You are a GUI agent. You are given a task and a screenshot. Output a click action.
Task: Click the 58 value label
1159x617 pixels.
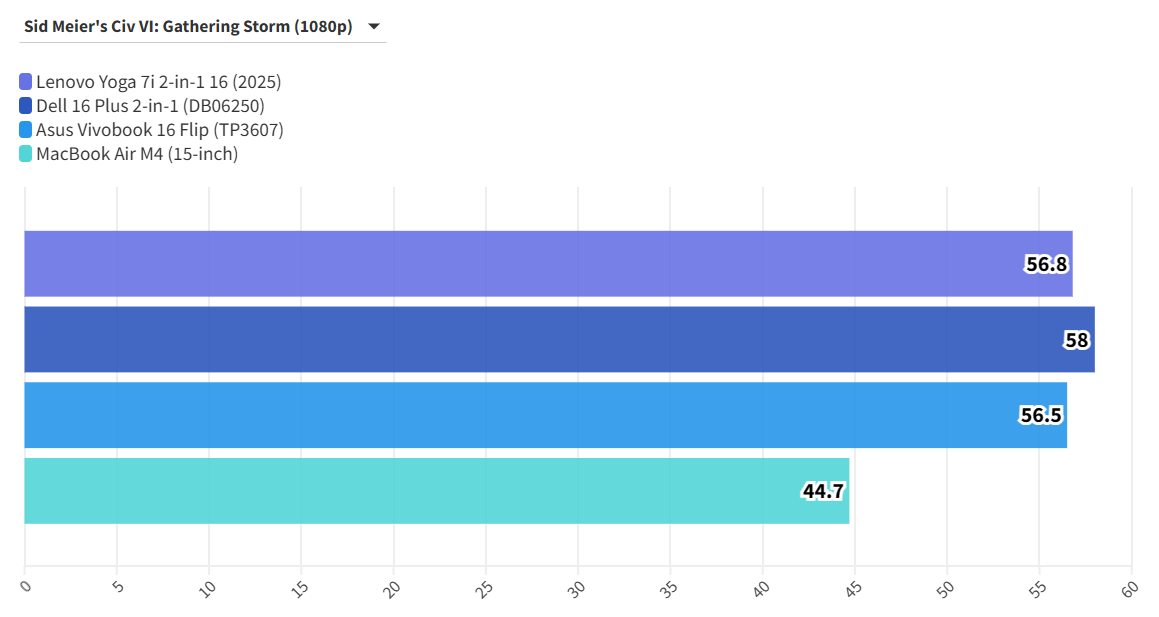coord(1076,340)
